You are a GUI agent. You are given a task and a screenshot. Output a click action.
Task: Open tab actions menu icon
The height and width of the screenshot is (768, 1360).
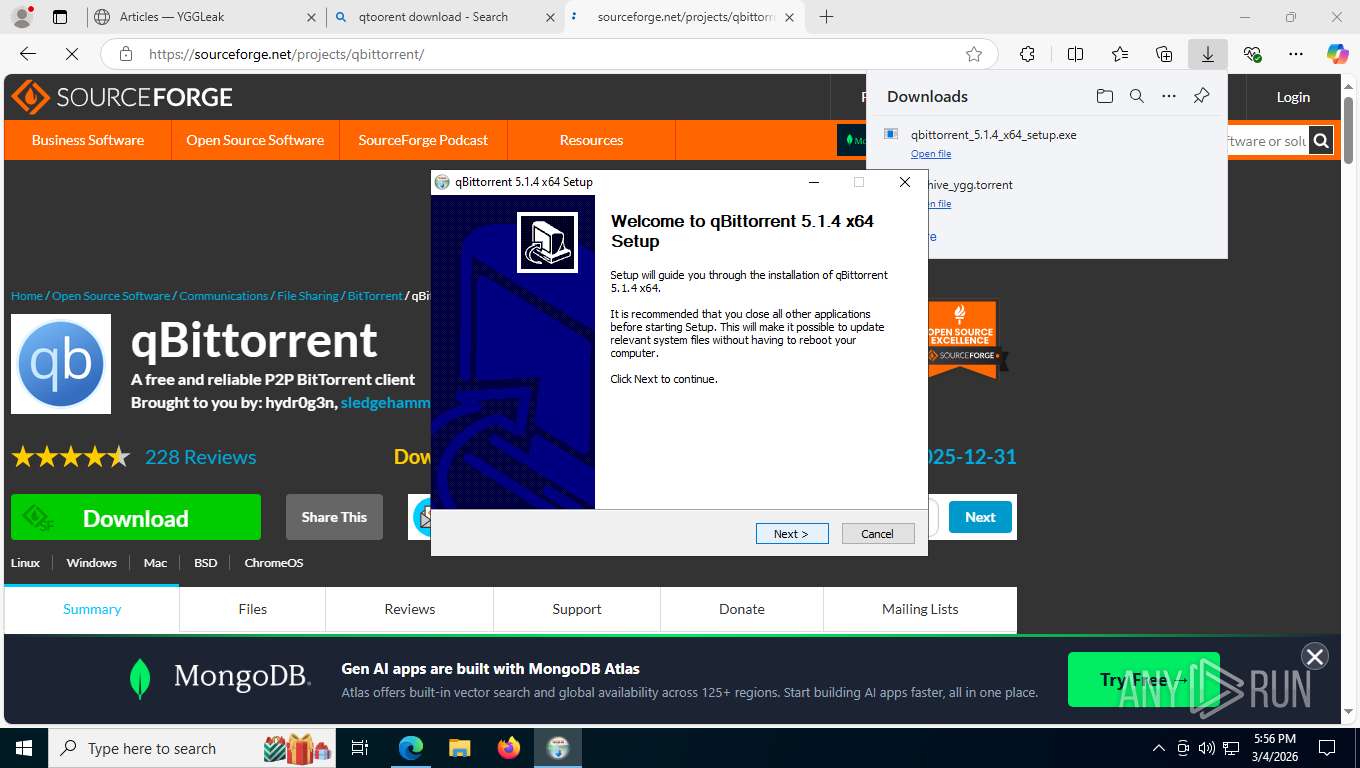pyautogui.click(x=60, y=17)
